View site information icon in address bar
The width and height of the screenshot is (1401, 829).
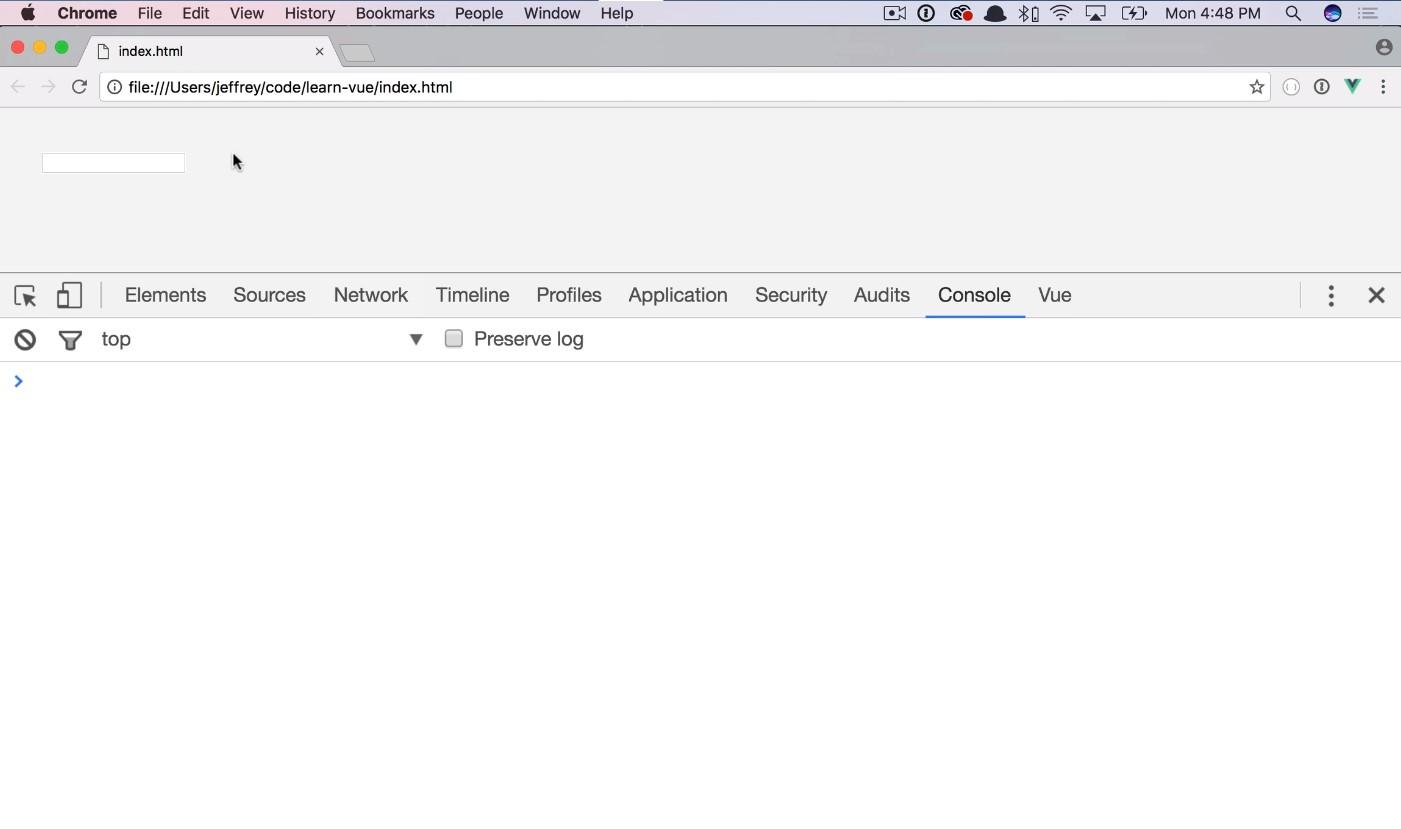click(x=115, y=87)
